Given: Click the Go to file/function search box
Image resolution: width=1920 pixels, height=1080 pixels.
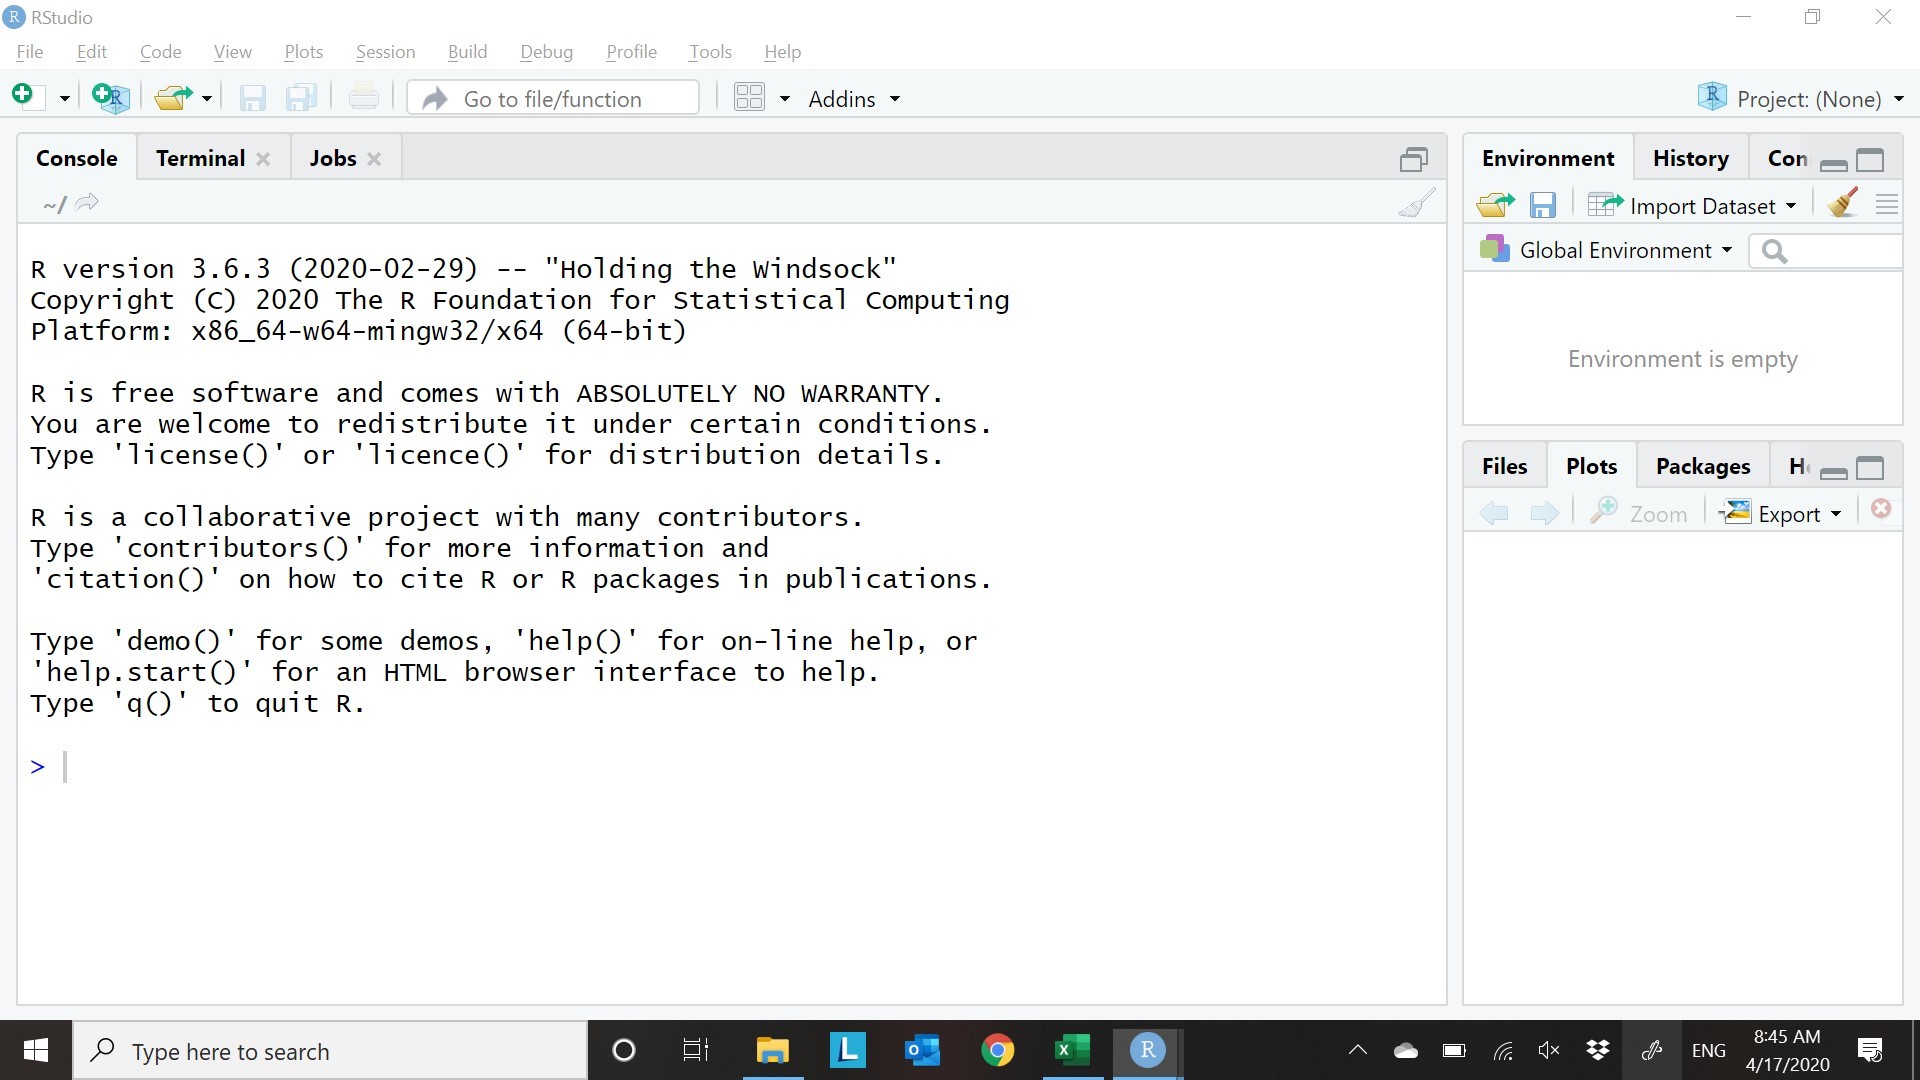Looking at the screenshot, I should [x=553, y=98].
